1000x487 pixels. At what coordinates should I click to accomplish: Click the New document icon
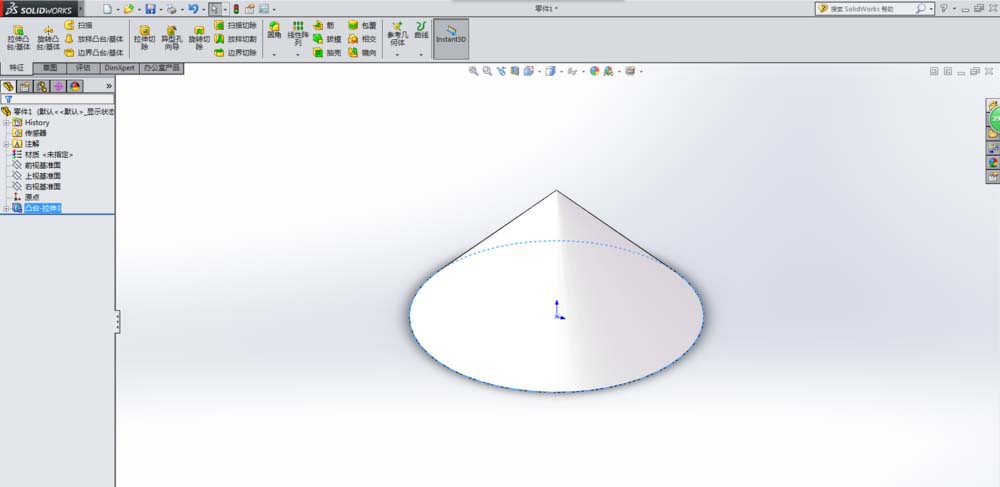coord(107,9)
